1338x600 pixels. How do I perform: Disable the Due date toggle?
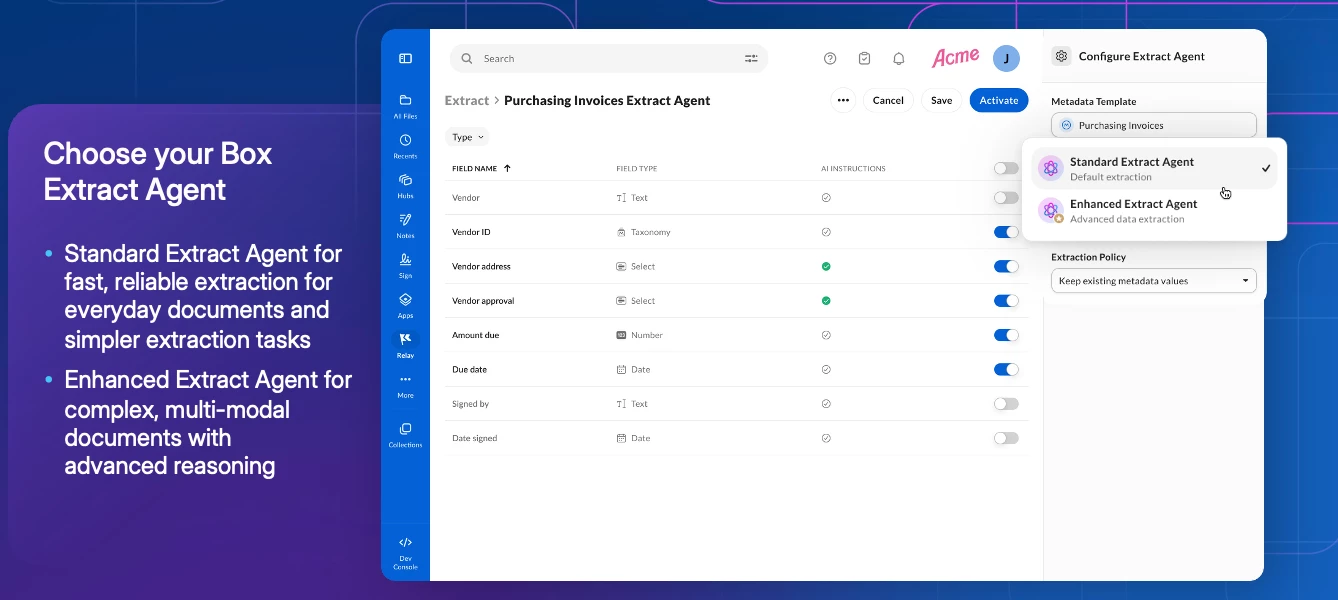click(1006, 369)
